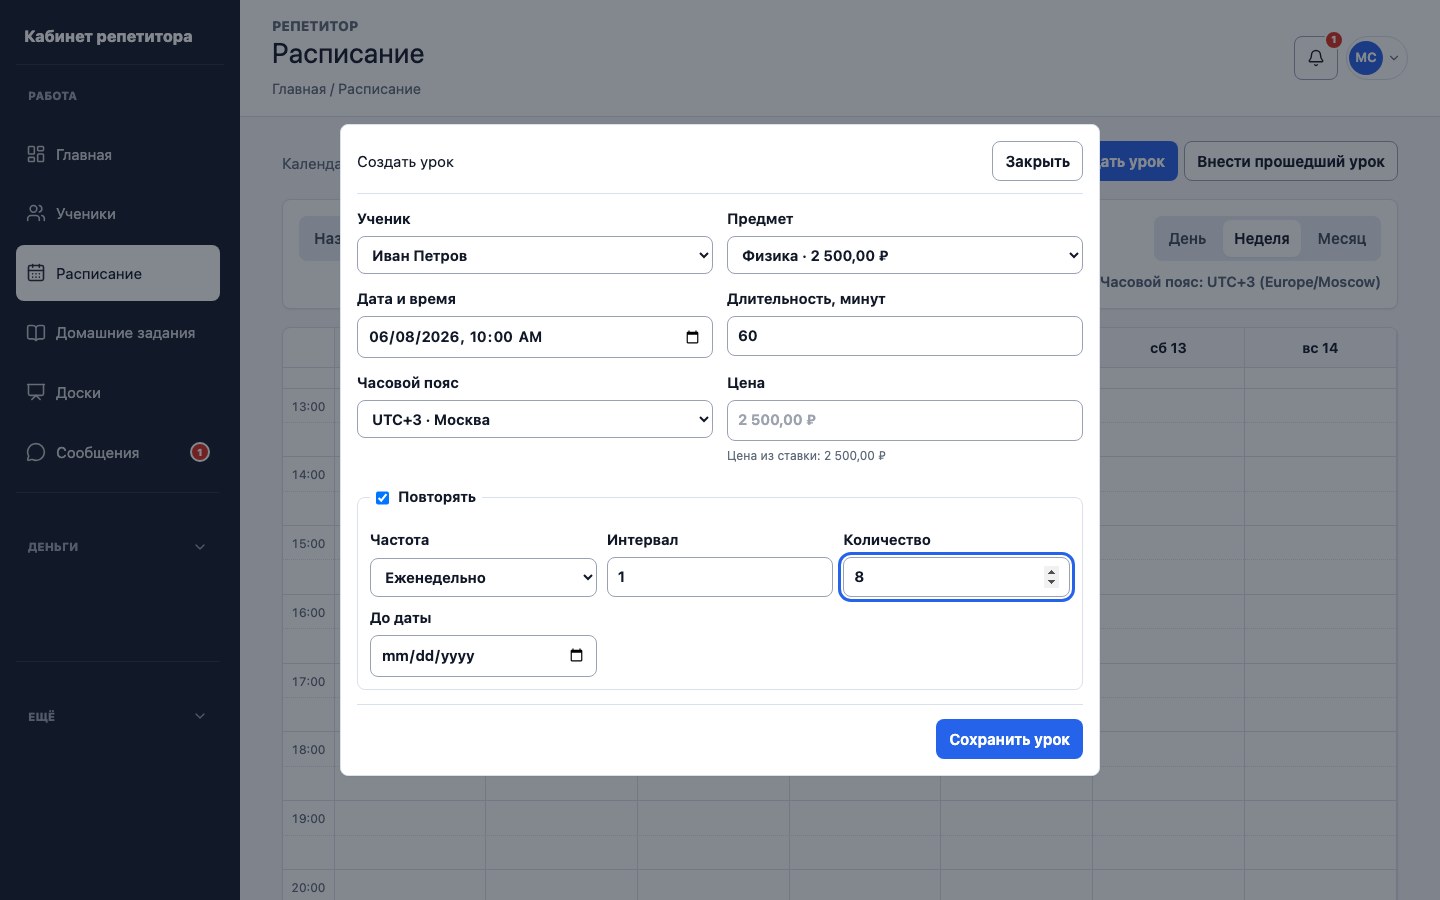Open Доски in the sidebar menu
This screenshot has width=1440, height=900.
click(118, 392)
